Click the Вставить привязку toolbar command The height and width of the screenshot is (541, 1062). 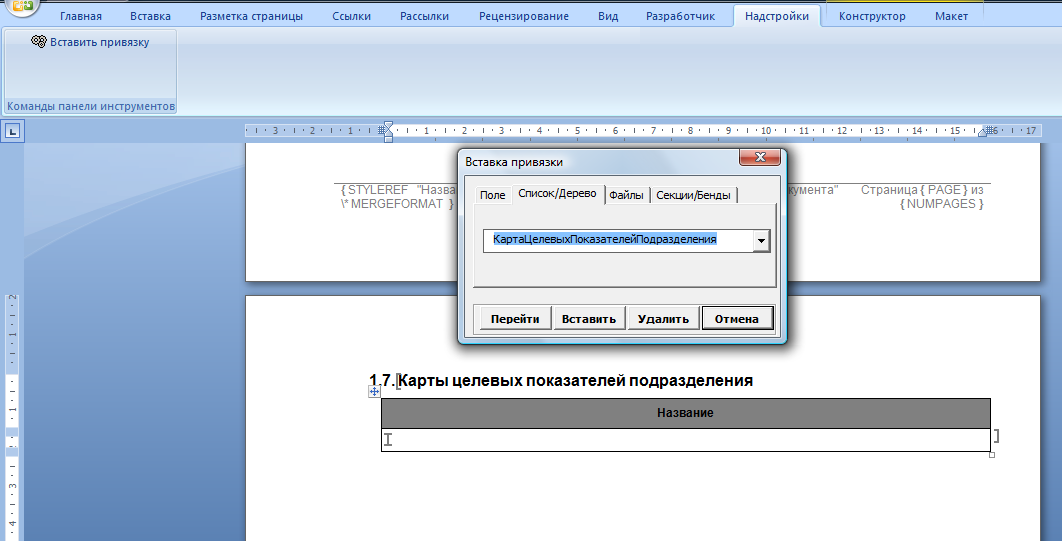pos(90,42)
